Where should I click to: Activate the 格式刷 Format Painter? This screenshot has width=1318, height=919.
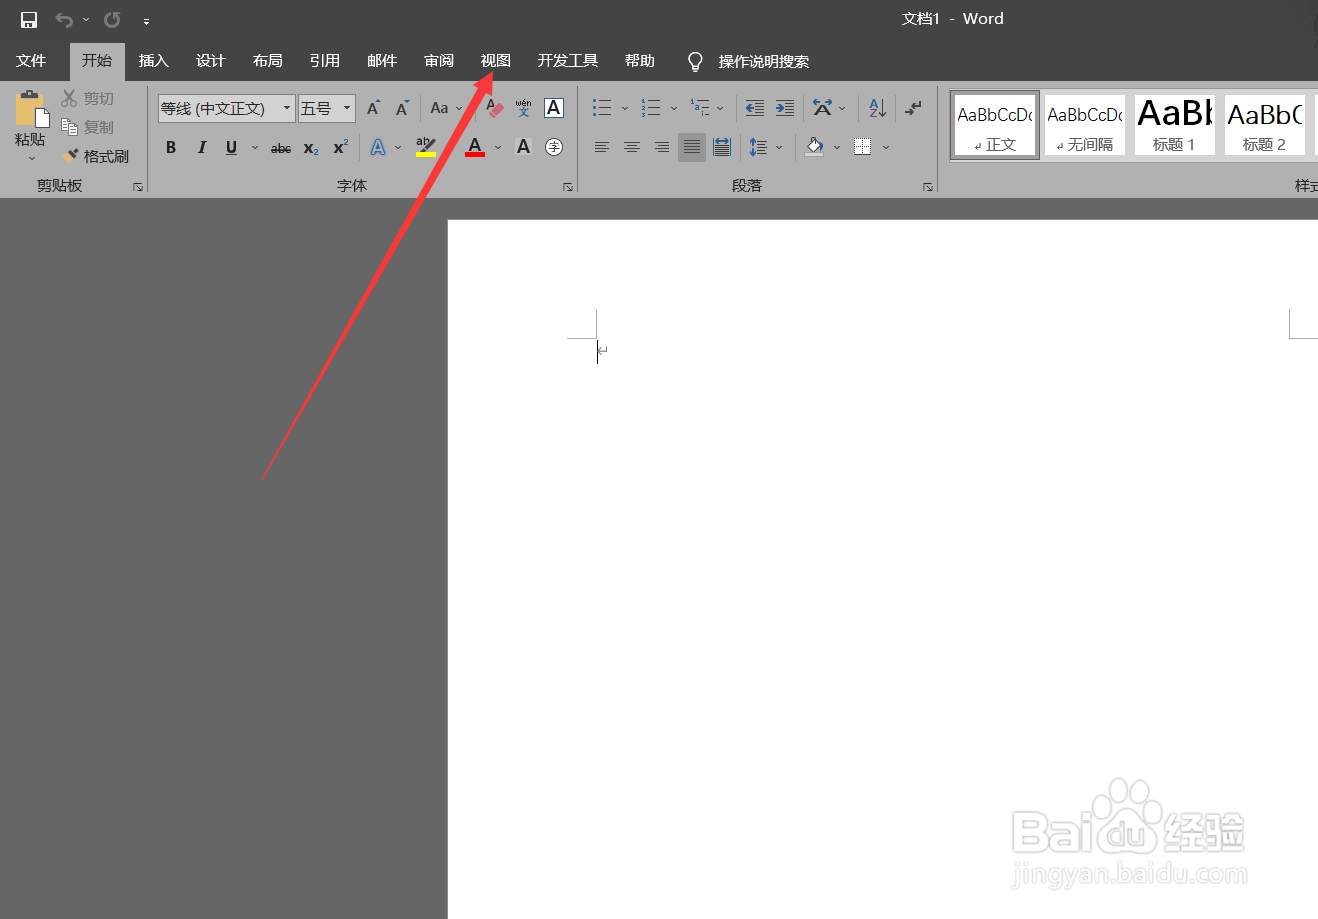(x=96, y=156)
